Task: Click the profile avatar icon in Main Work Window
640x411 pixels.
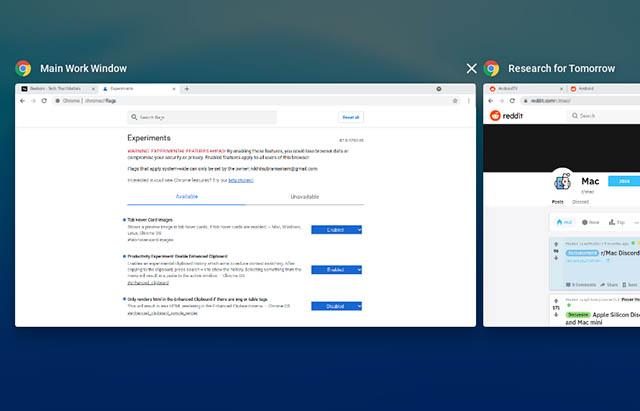Action: [439, 89]
